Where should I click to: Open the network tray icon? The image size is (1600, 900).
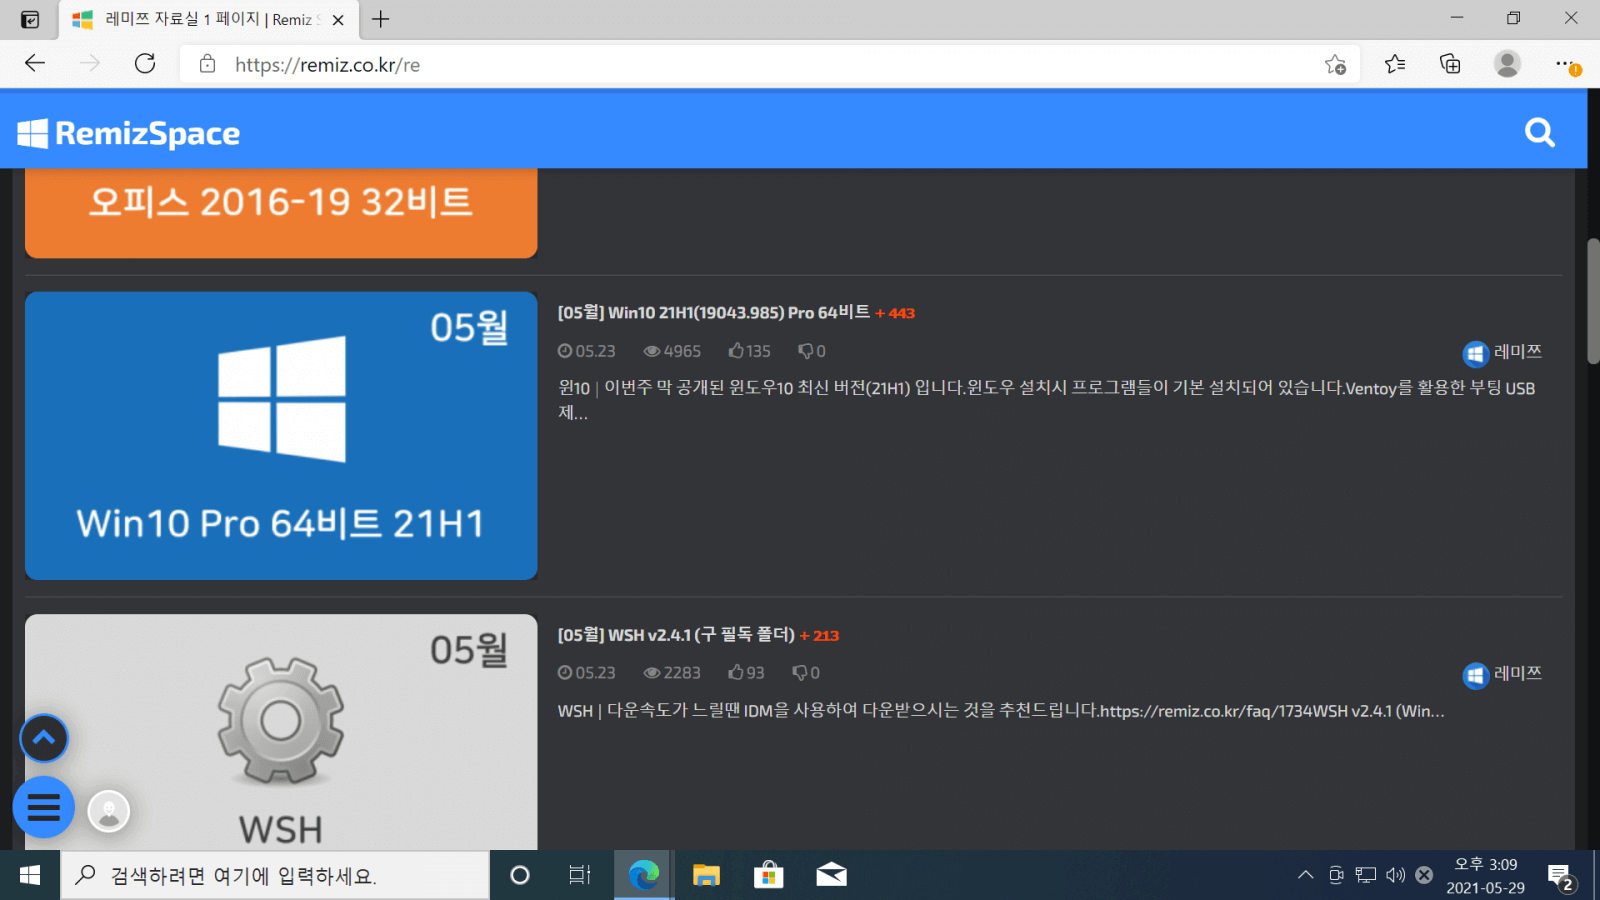coord(1365,875)
